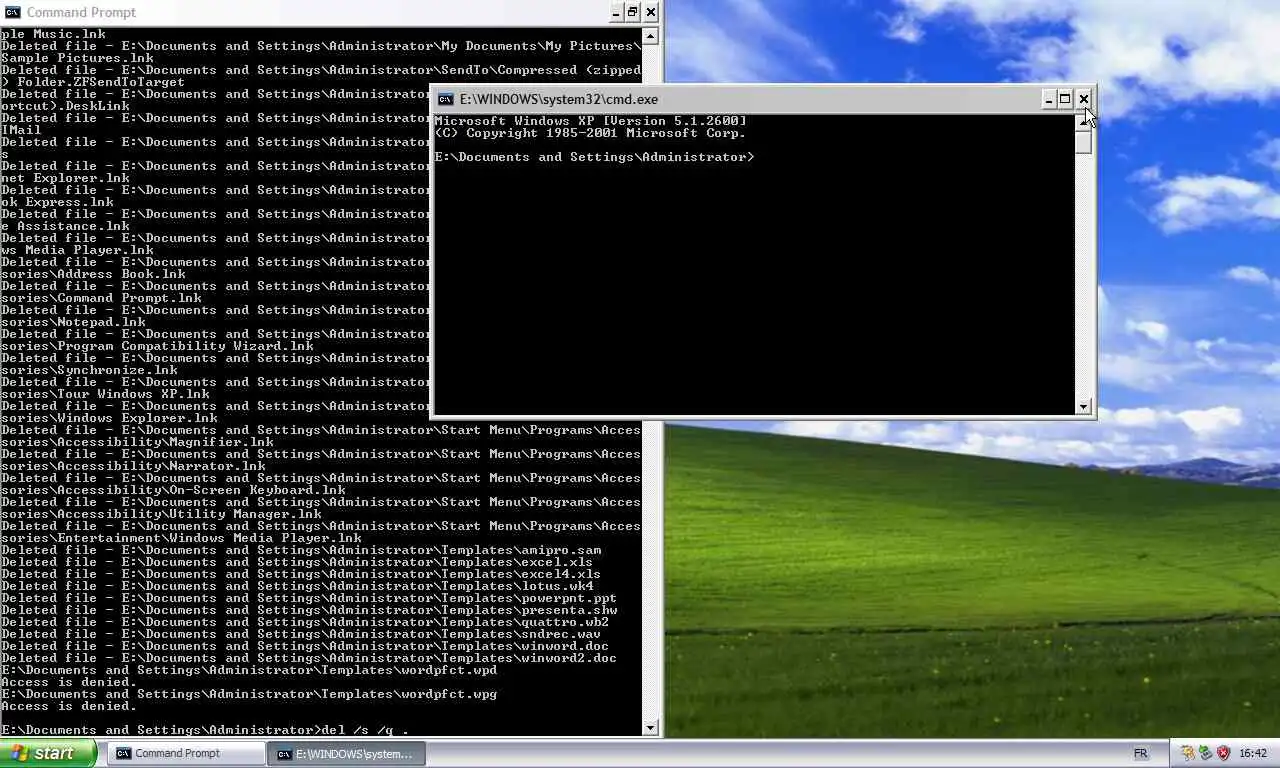
Task: Switch to Command Prompt taskbar button
Action: tap(185, 753)
